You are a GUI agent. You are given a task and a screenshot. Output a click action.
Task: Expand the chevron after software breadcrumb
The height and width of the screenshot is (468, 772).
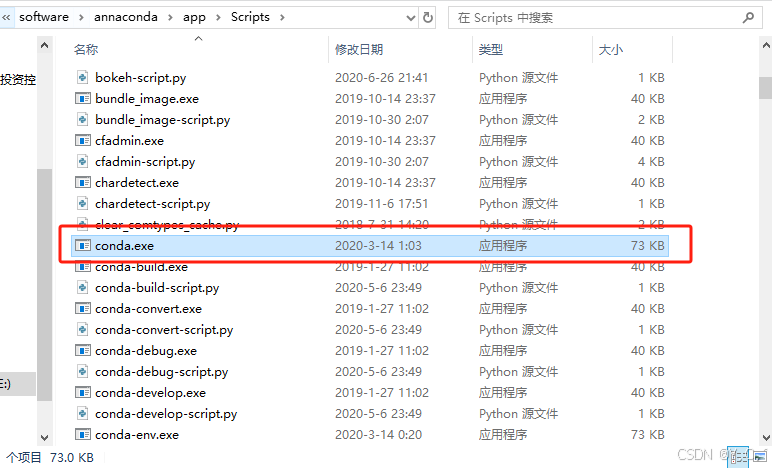click(x=82, y=18)
